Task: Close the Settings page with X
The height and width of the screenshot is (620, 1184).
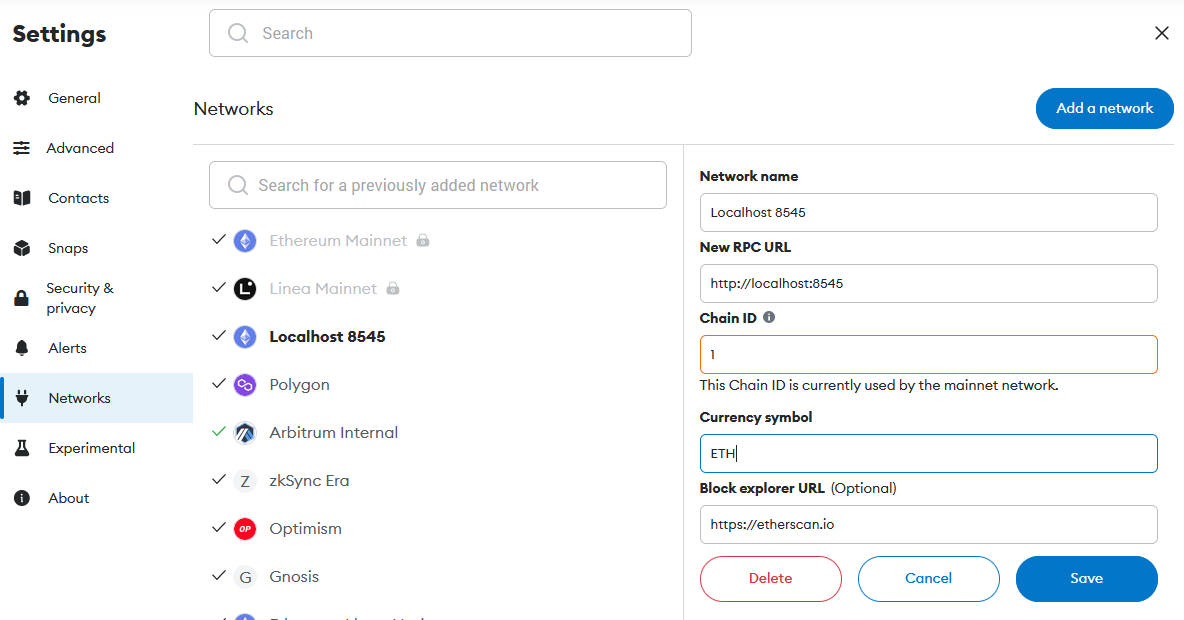Action: click(1162, 33)
